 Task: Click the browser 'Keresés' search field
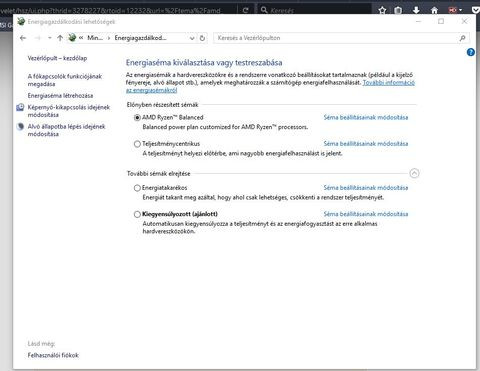[x=315, y=10]
